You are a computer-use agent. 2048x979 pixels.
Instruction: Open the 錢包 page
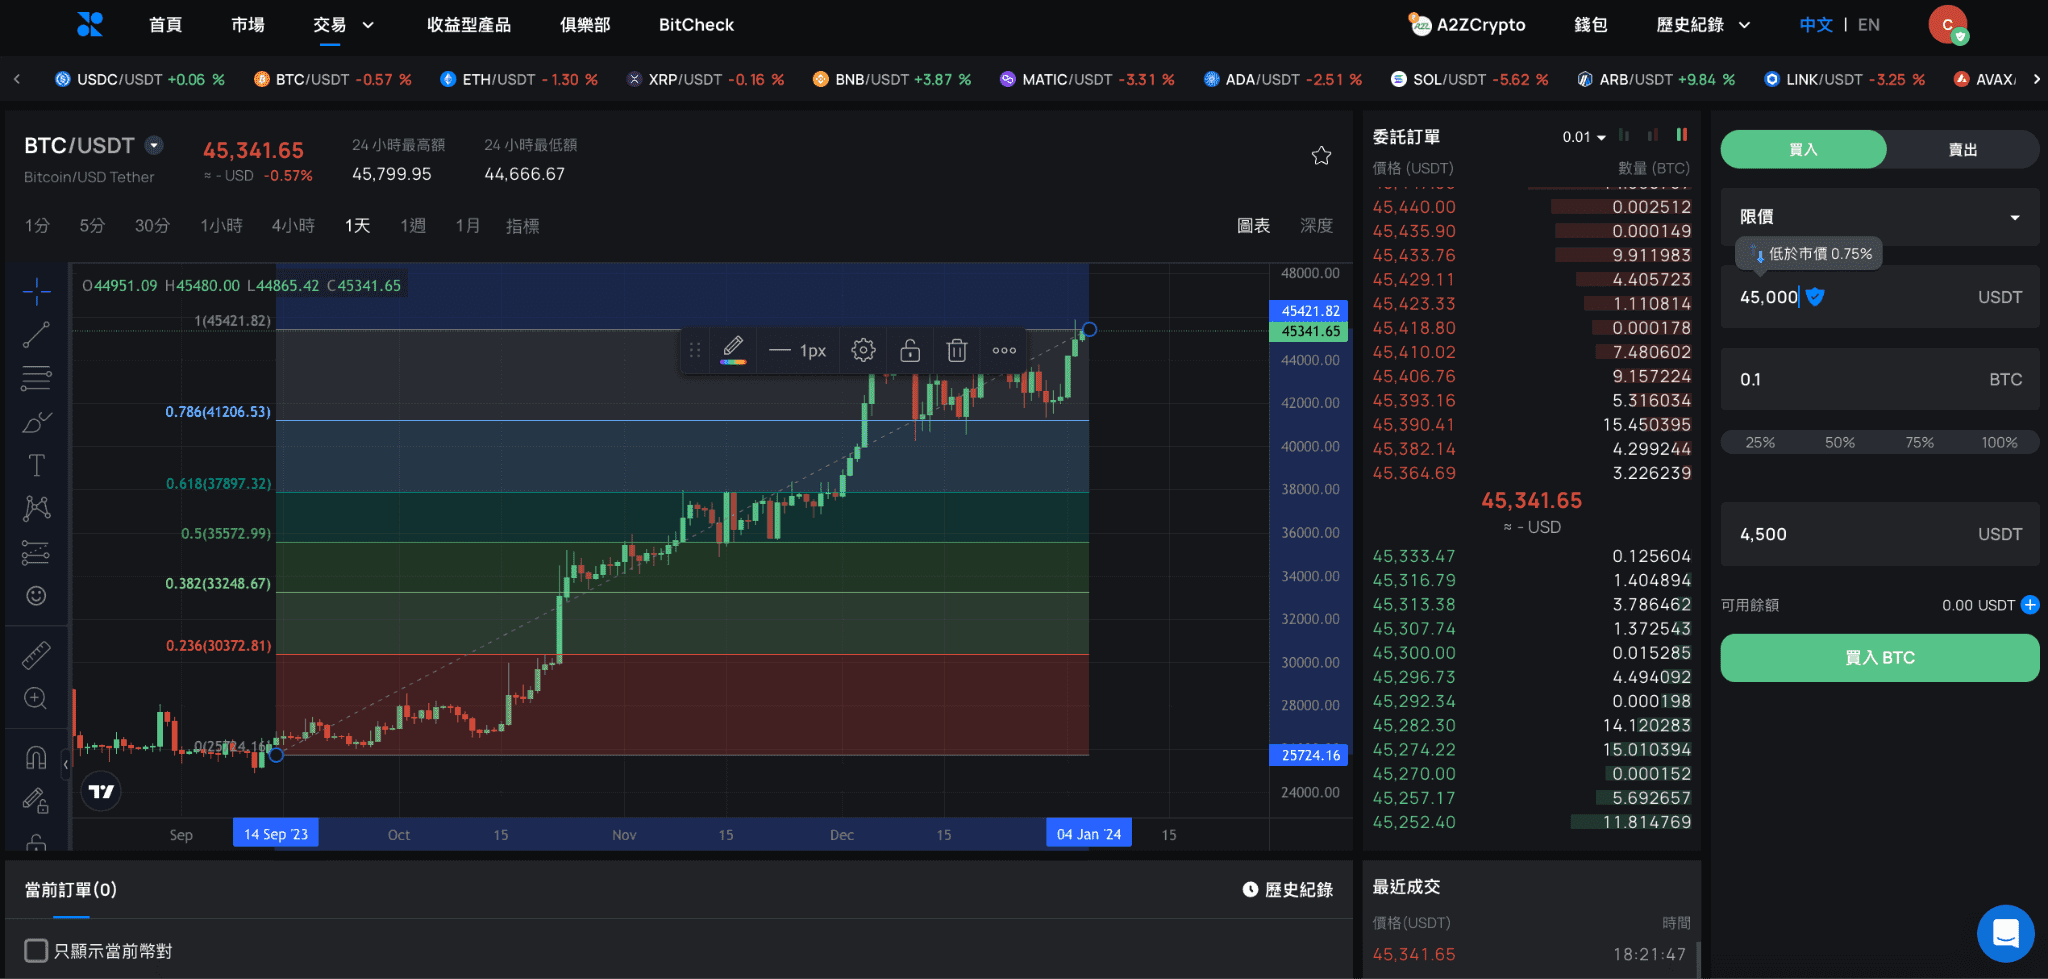pos(1590,24)
